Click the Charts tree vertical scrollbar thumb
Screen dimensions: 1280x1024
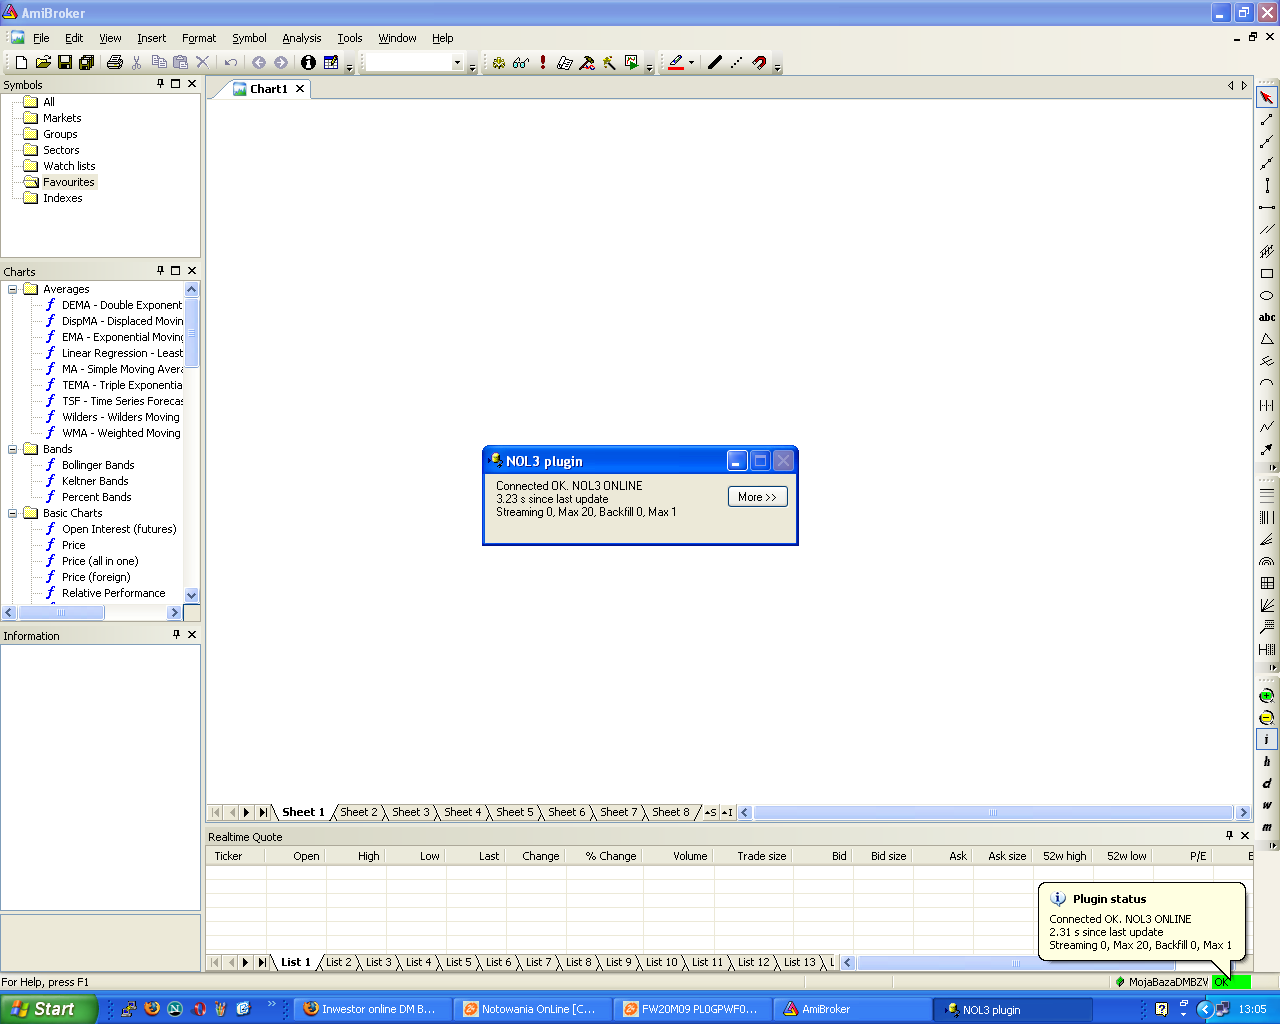point(192,333)
